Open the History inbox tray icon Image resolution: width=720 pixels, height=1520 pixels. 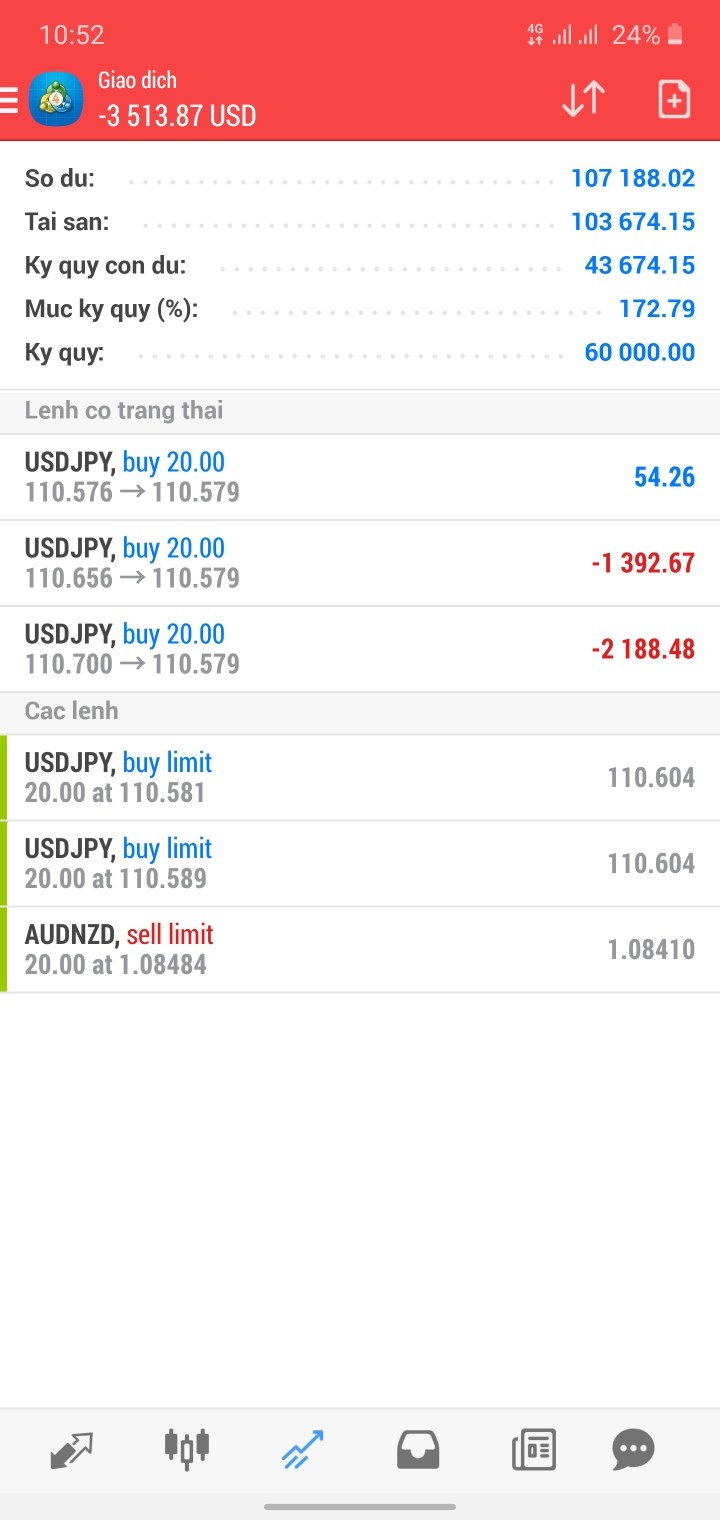click(x=418, y=1448)
